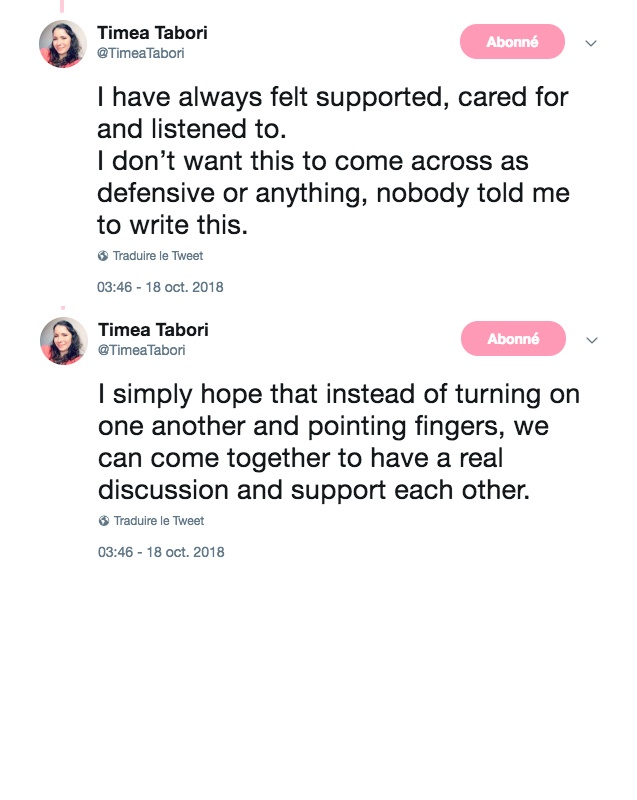Click the pink thread line above the first avatar
Viewport: 637px width, 800px height.
[62, 8]
